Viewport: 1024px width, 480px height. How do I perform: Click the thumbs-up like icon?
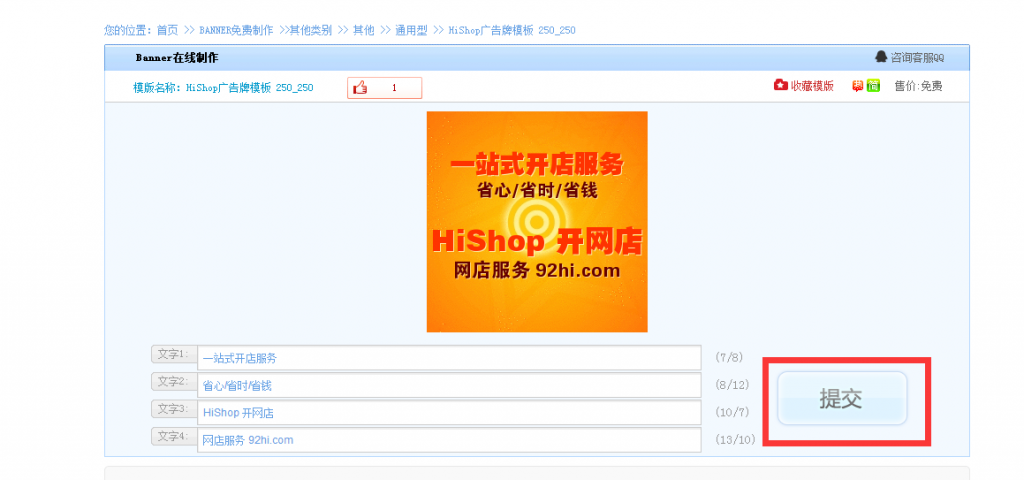[360, 88]
